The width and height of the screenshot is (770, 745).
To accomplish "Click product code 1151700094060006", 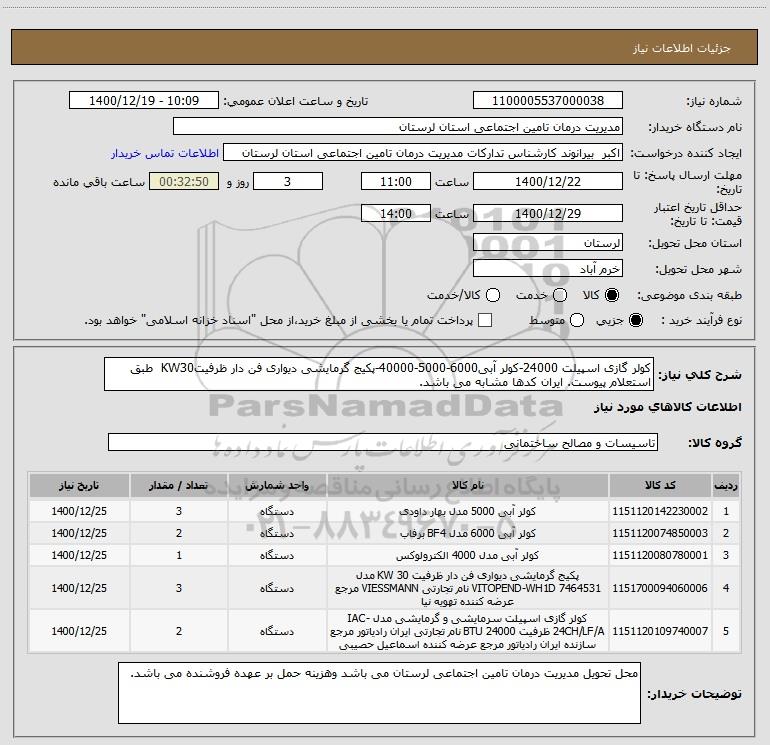I will 660,588.
